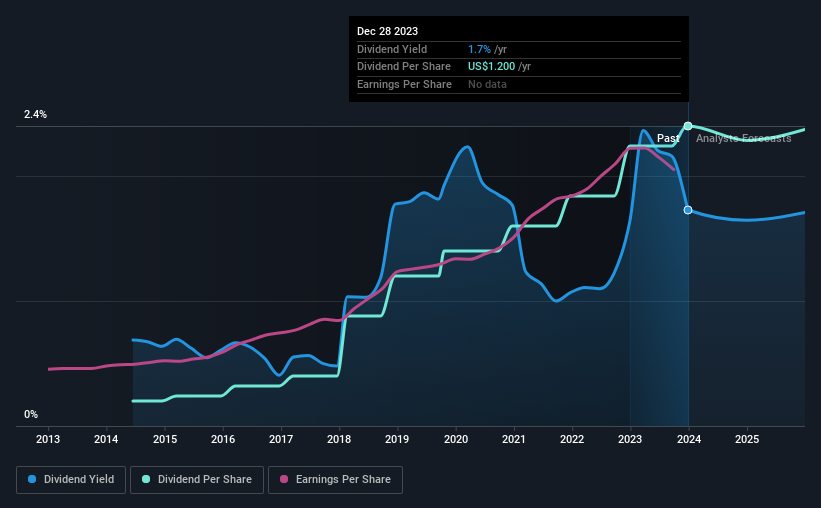Select the blue dividend yield marker at 2024
The width and height of the screenshot is (821, 508).
click(688, 210)
